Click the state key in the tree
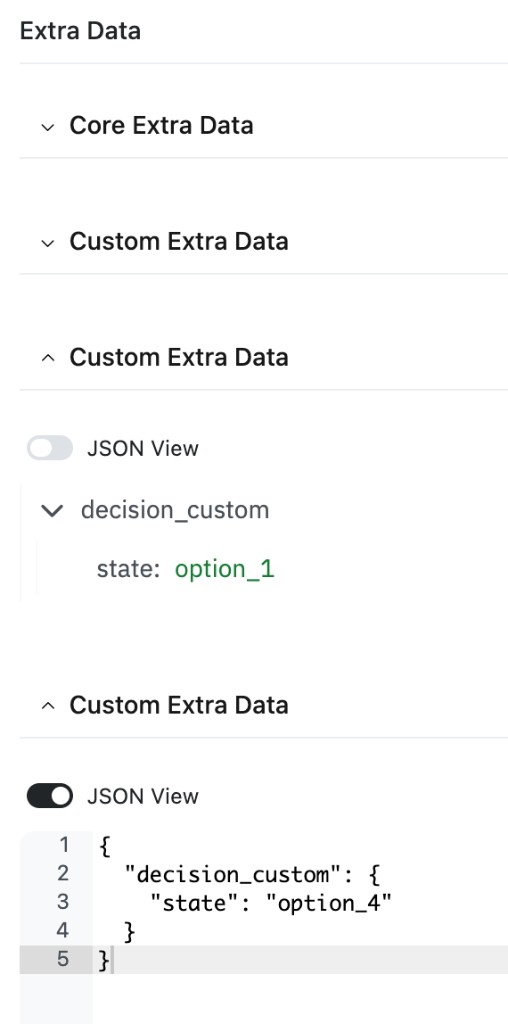The width and height of the screenshot is (508, 1024). coord(128,569)
